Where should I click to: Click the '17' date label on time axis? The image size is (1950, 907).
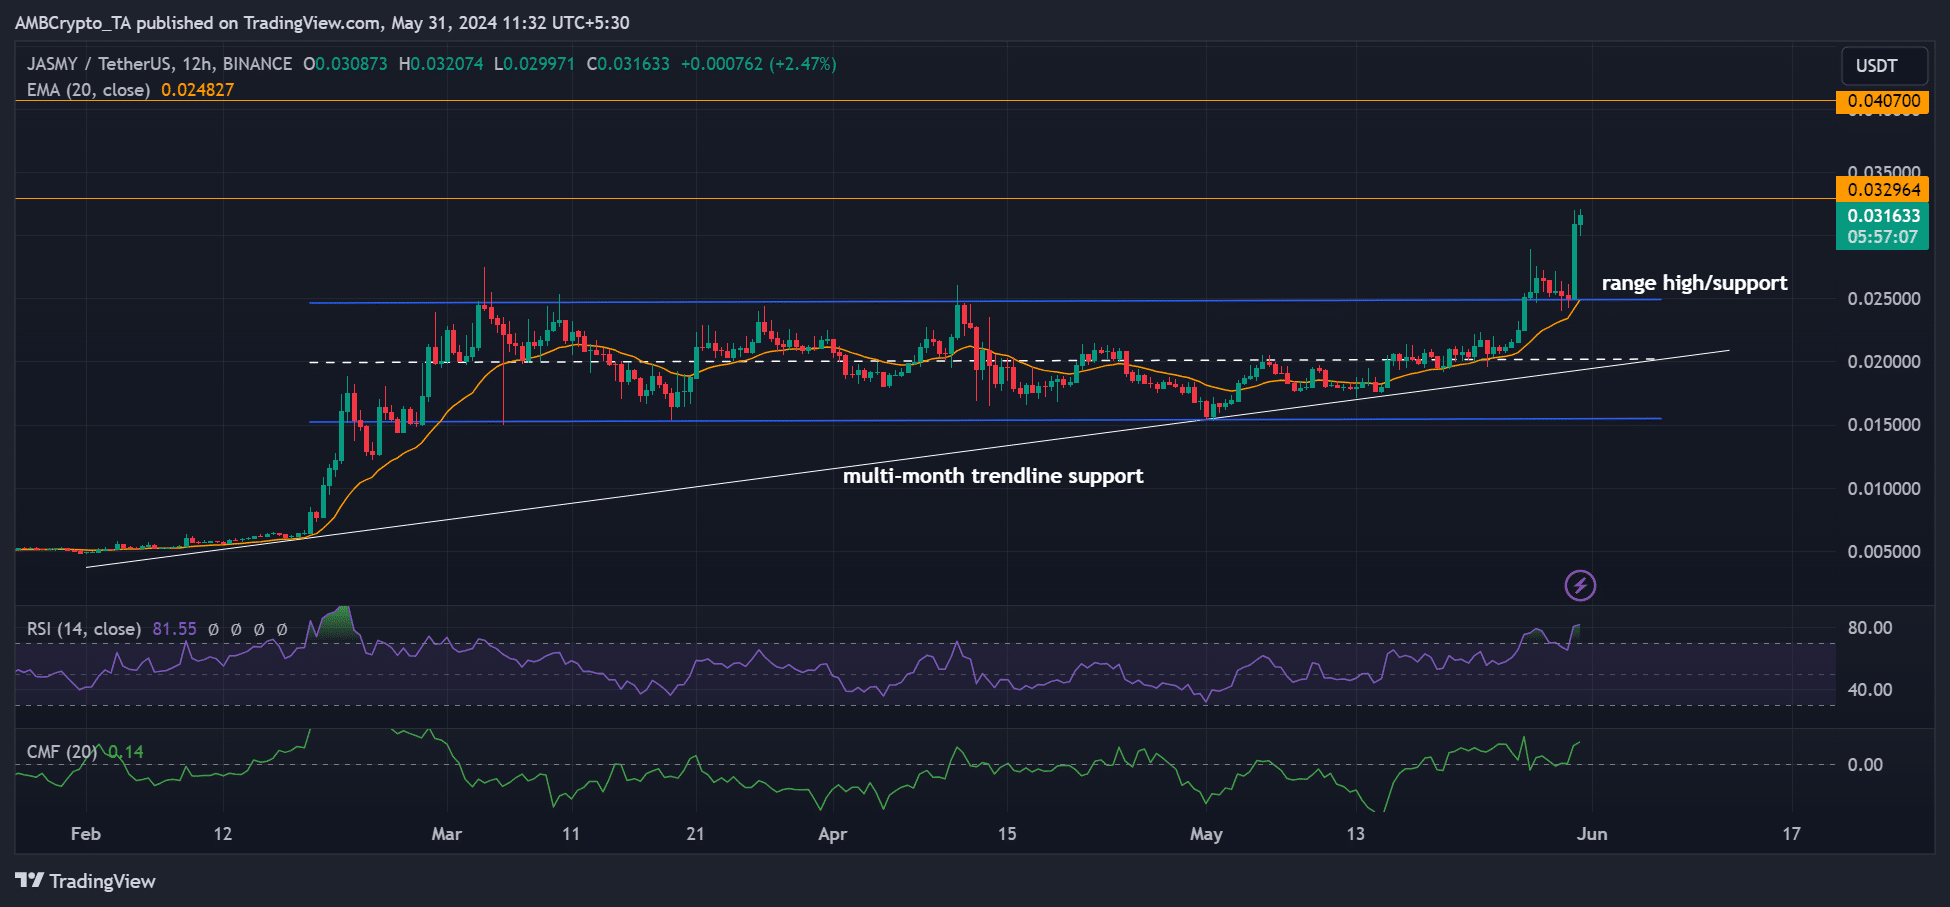coord(1791,834)
